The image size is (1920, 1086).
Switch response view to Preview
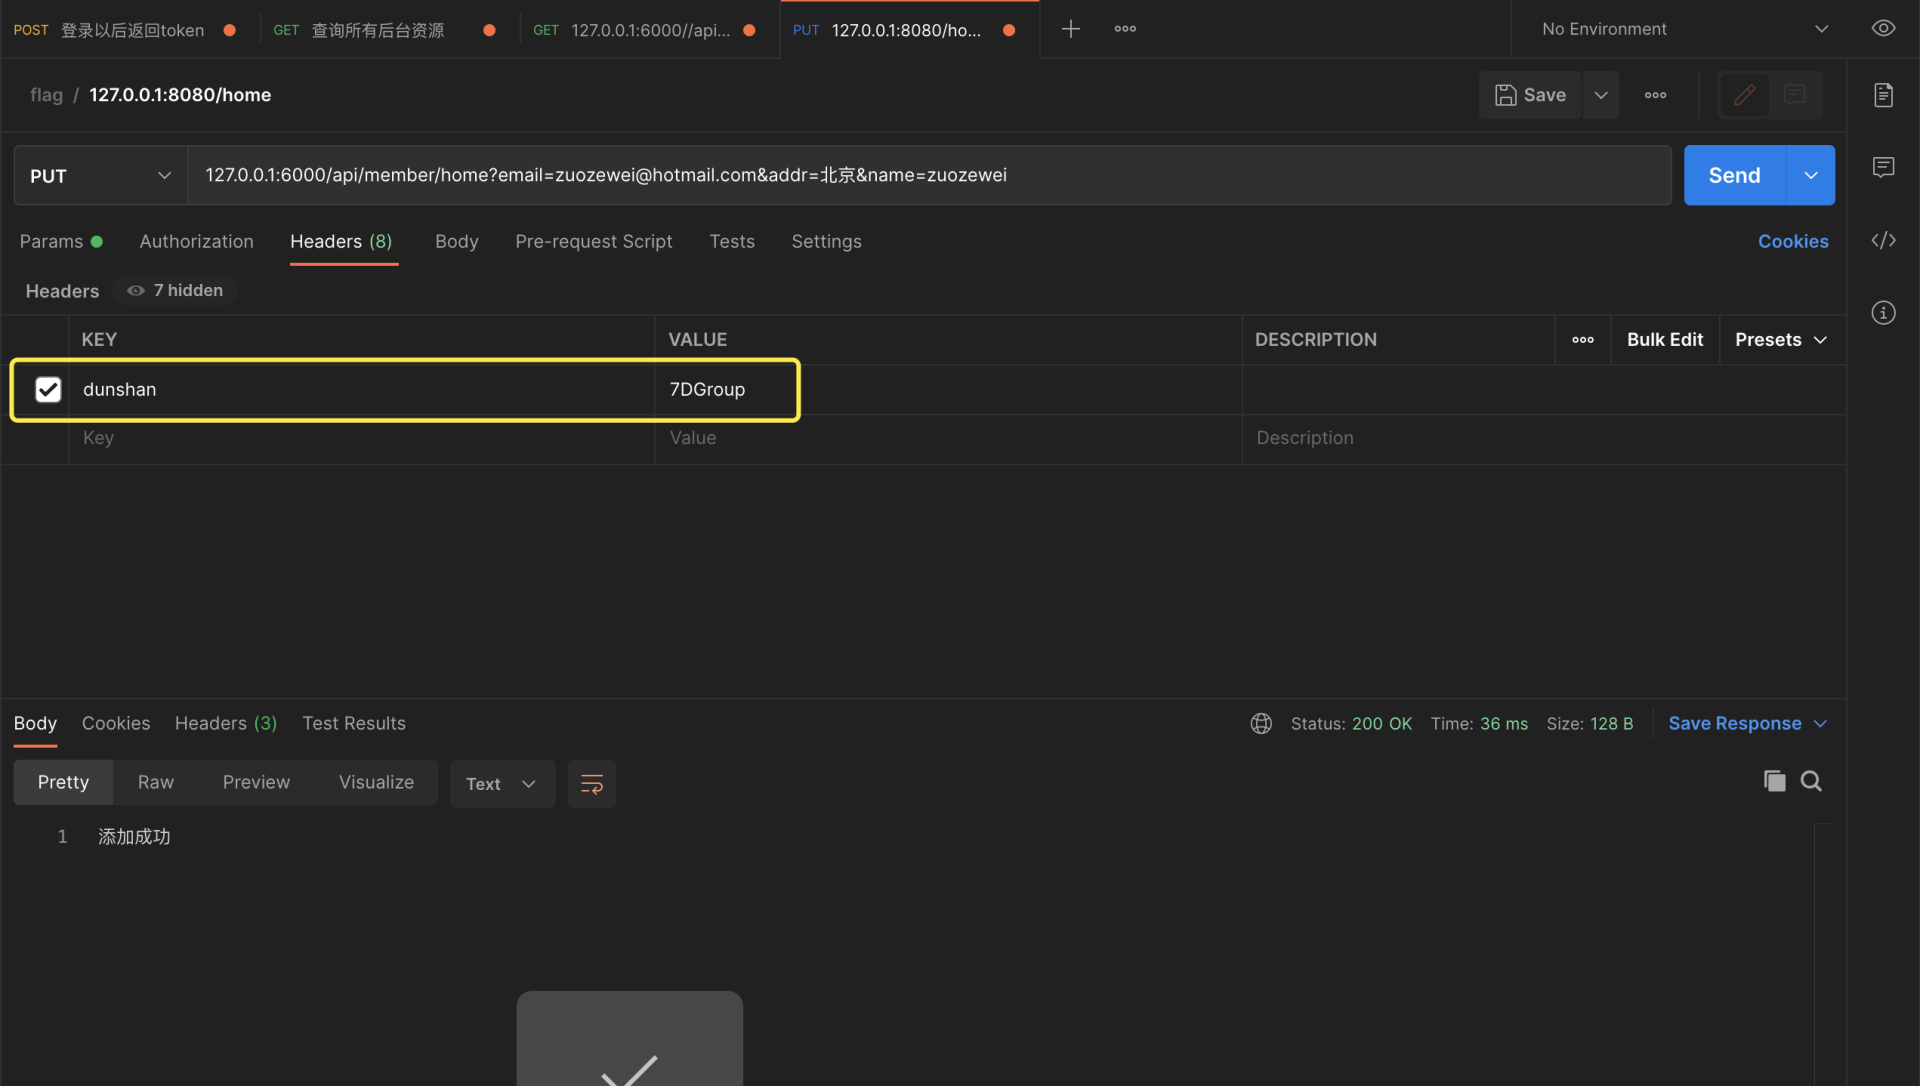[x=256, y=782]
